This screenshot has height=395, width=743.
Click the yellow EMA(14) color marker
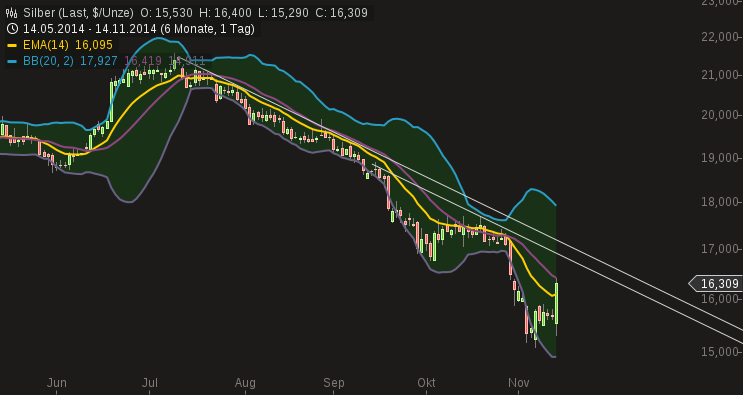pyautogui.click(x=13, y=45)
